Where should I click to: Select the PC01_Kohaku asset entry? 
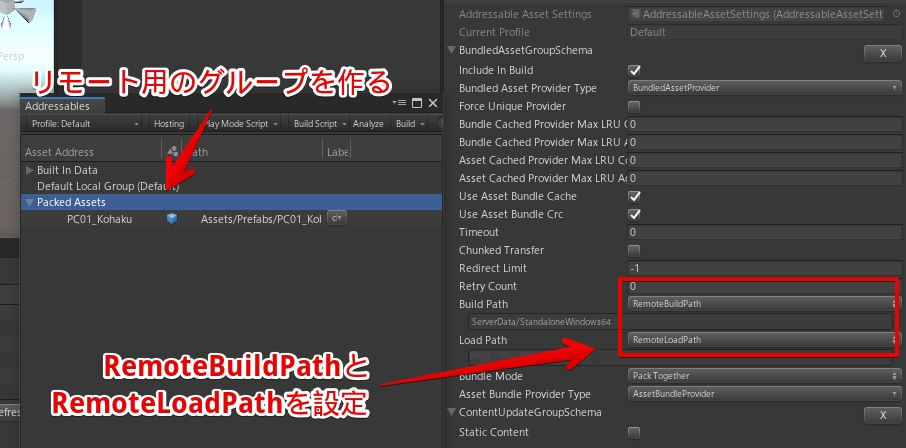[231, 219]
